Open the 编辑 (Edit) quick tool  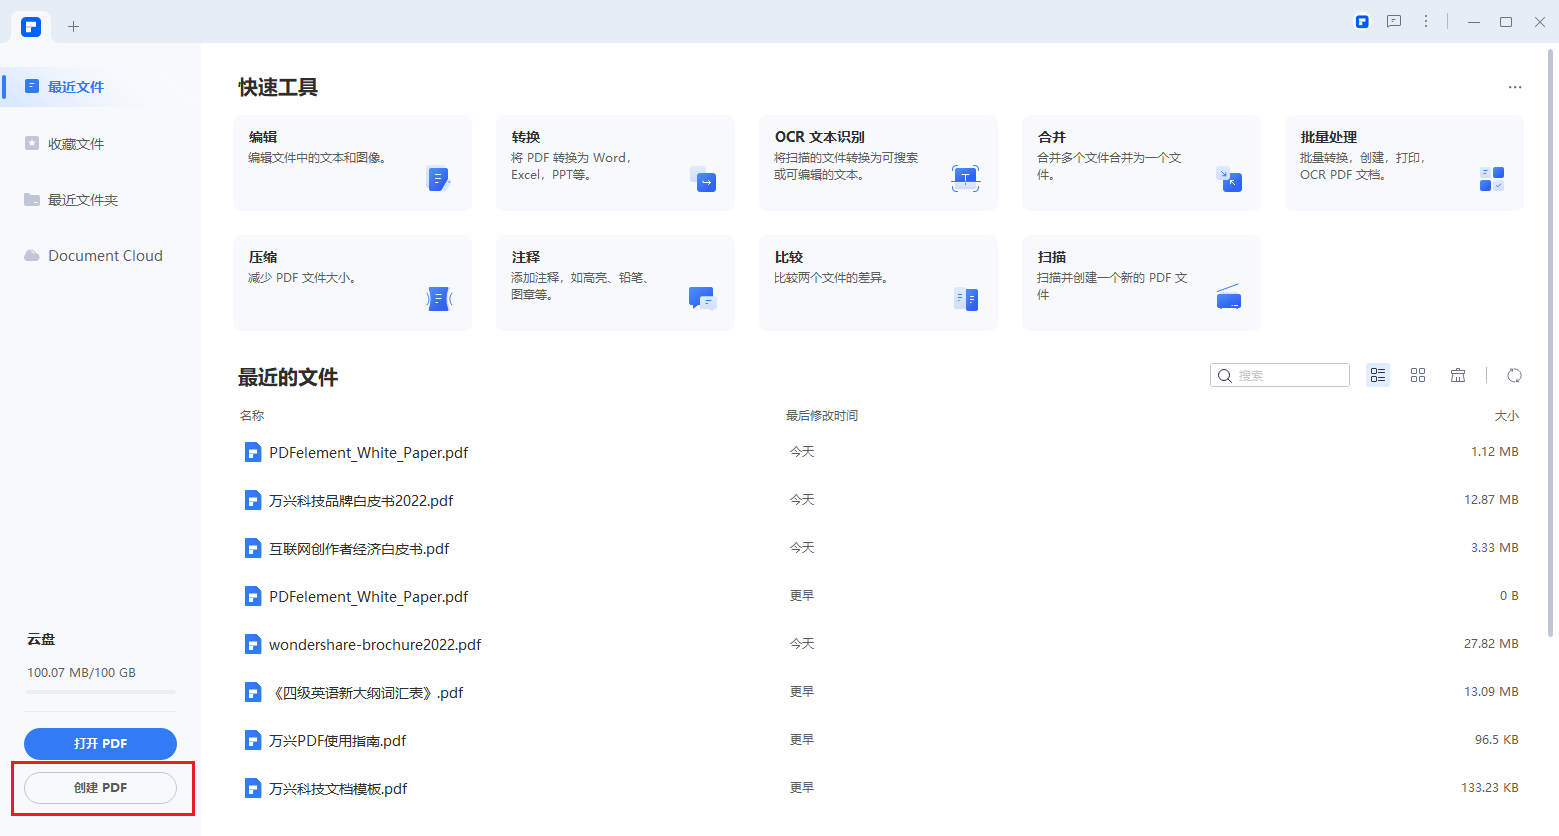click(352, 162)
